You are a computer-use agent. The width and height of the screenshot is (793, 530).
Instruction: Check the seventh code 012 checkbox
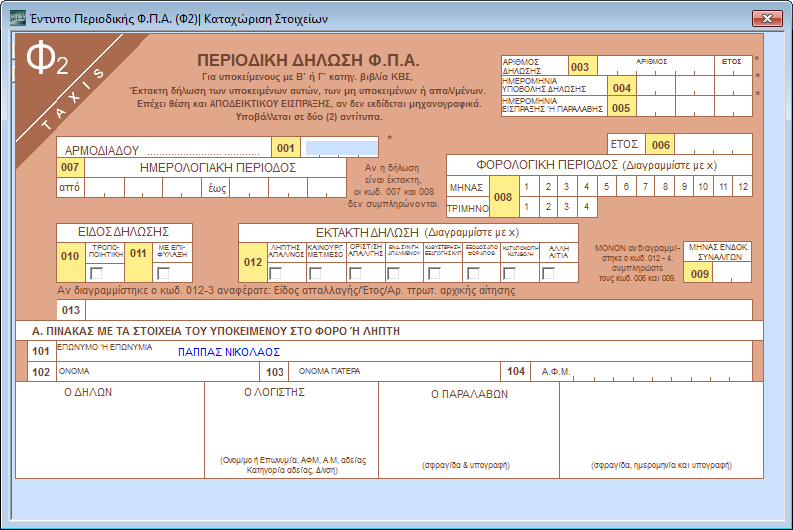(509, 274)
